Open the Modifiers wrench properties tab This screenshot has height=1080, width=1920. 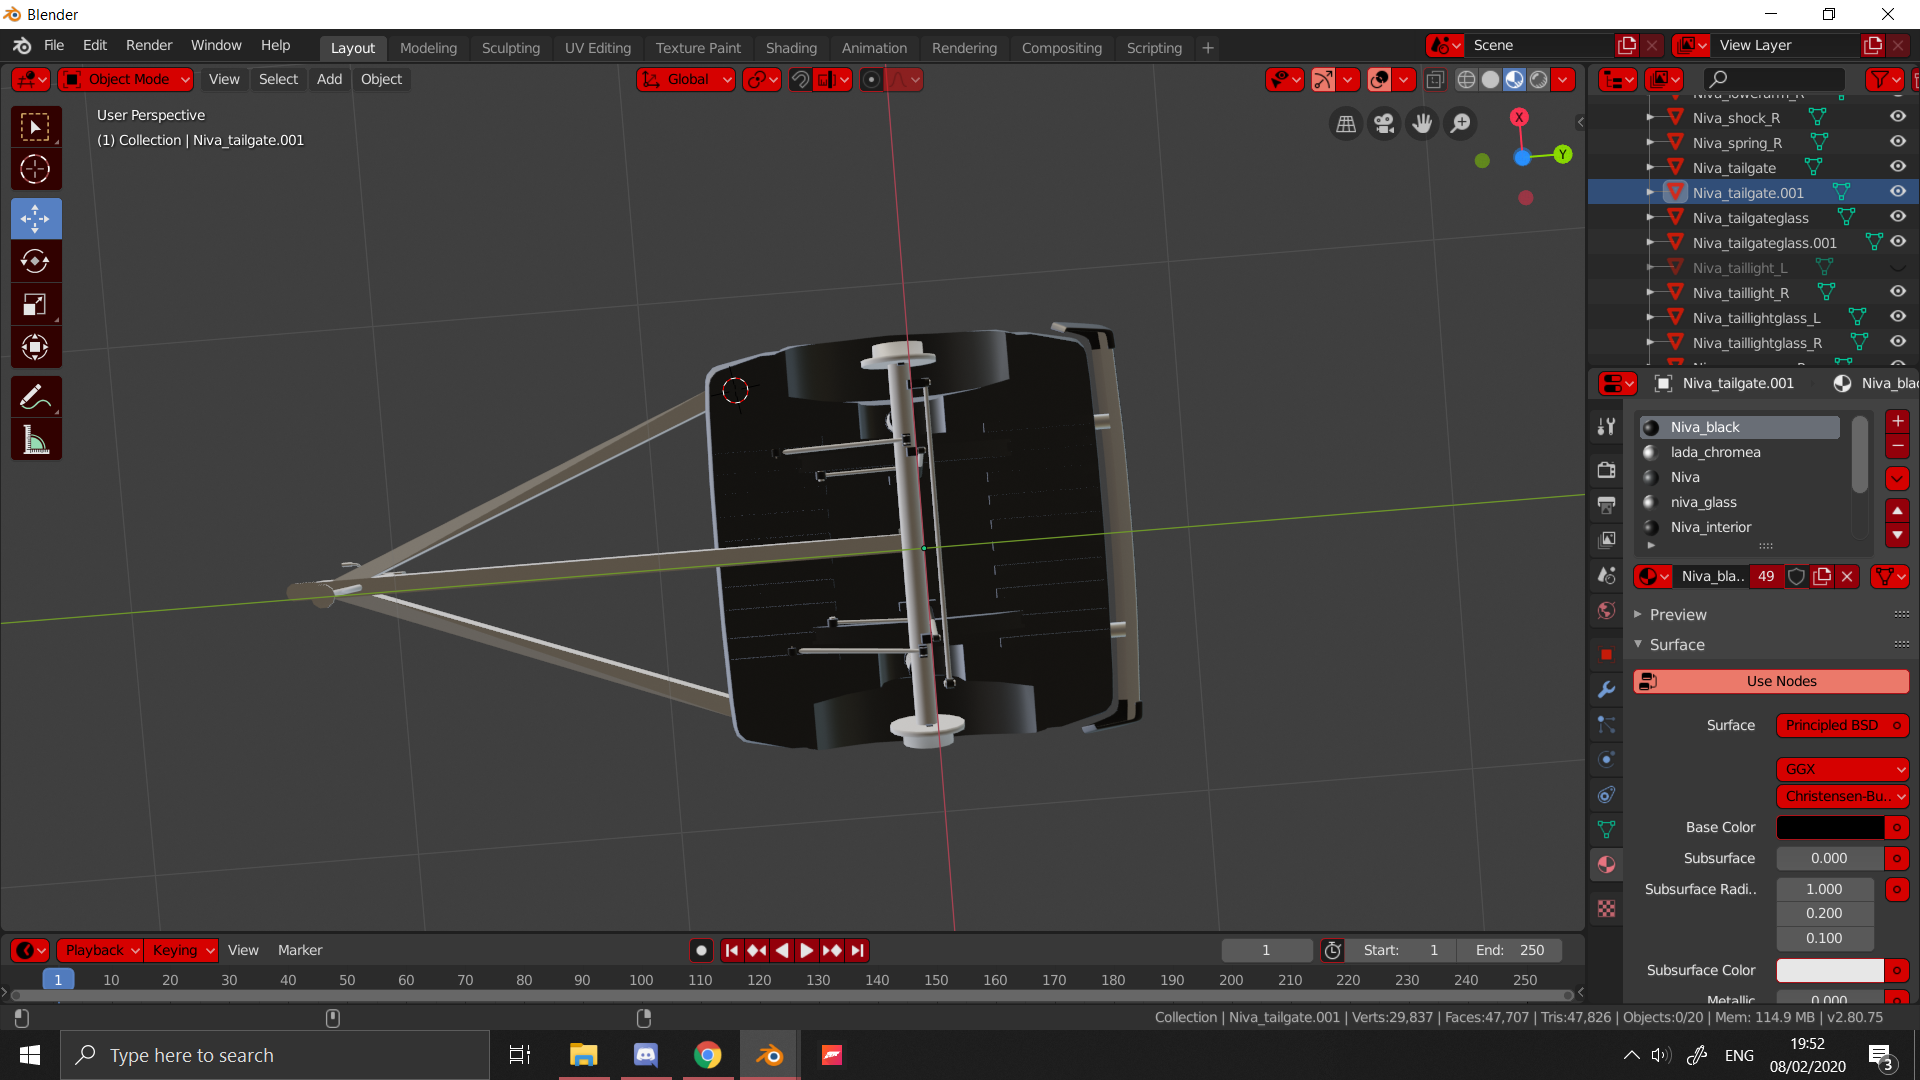(x=1606, y=689)
